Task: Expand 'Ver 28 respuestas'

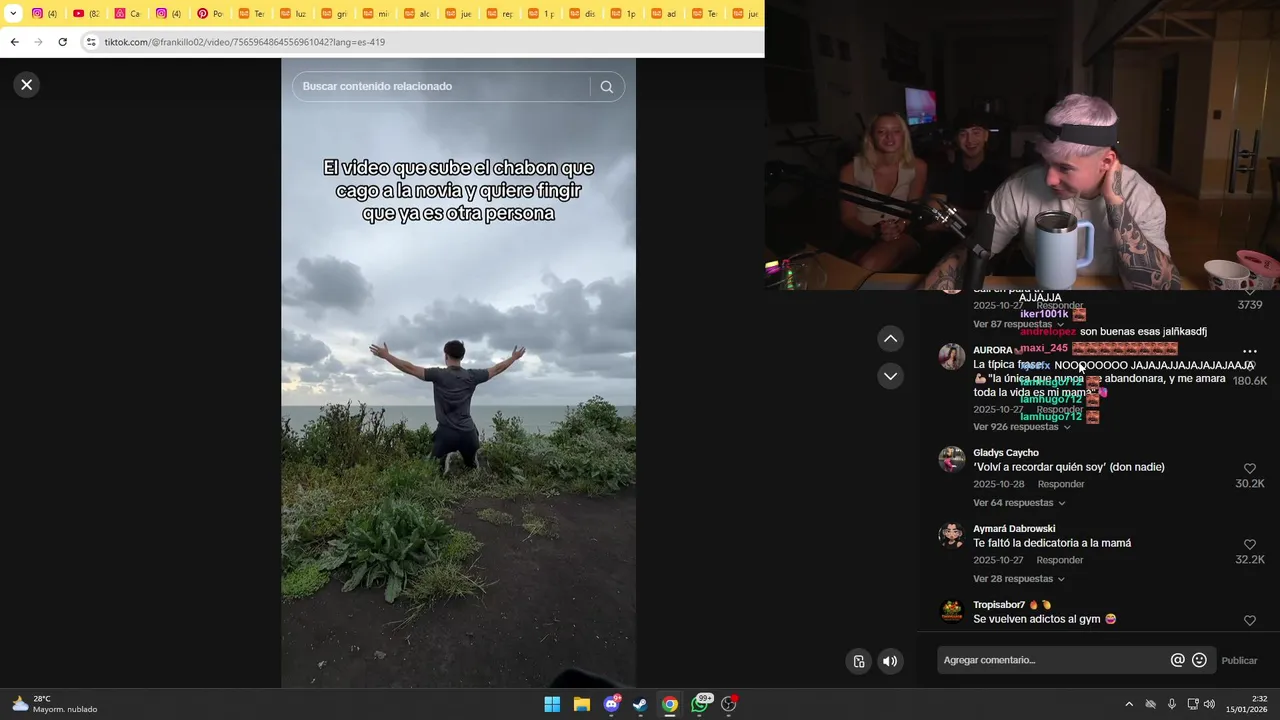Action: point(1018,579)
